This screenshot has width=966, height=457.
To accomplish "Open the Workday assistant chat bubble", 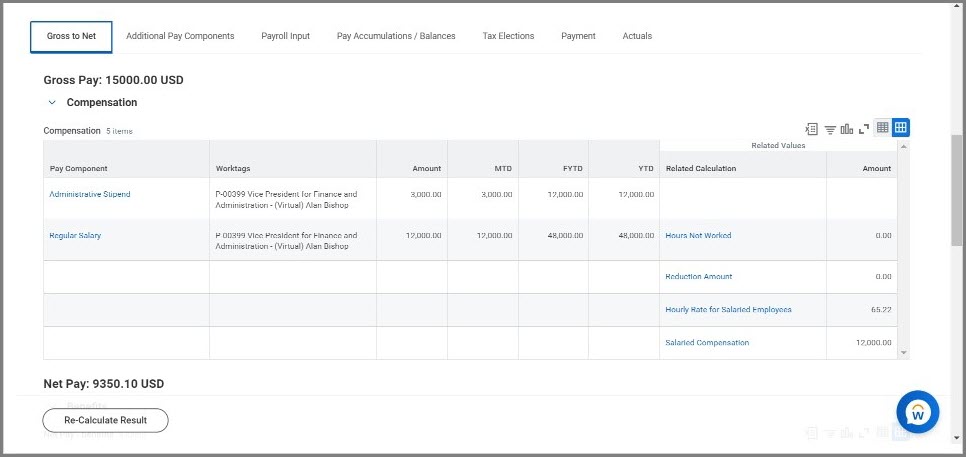I will [917, 412].
